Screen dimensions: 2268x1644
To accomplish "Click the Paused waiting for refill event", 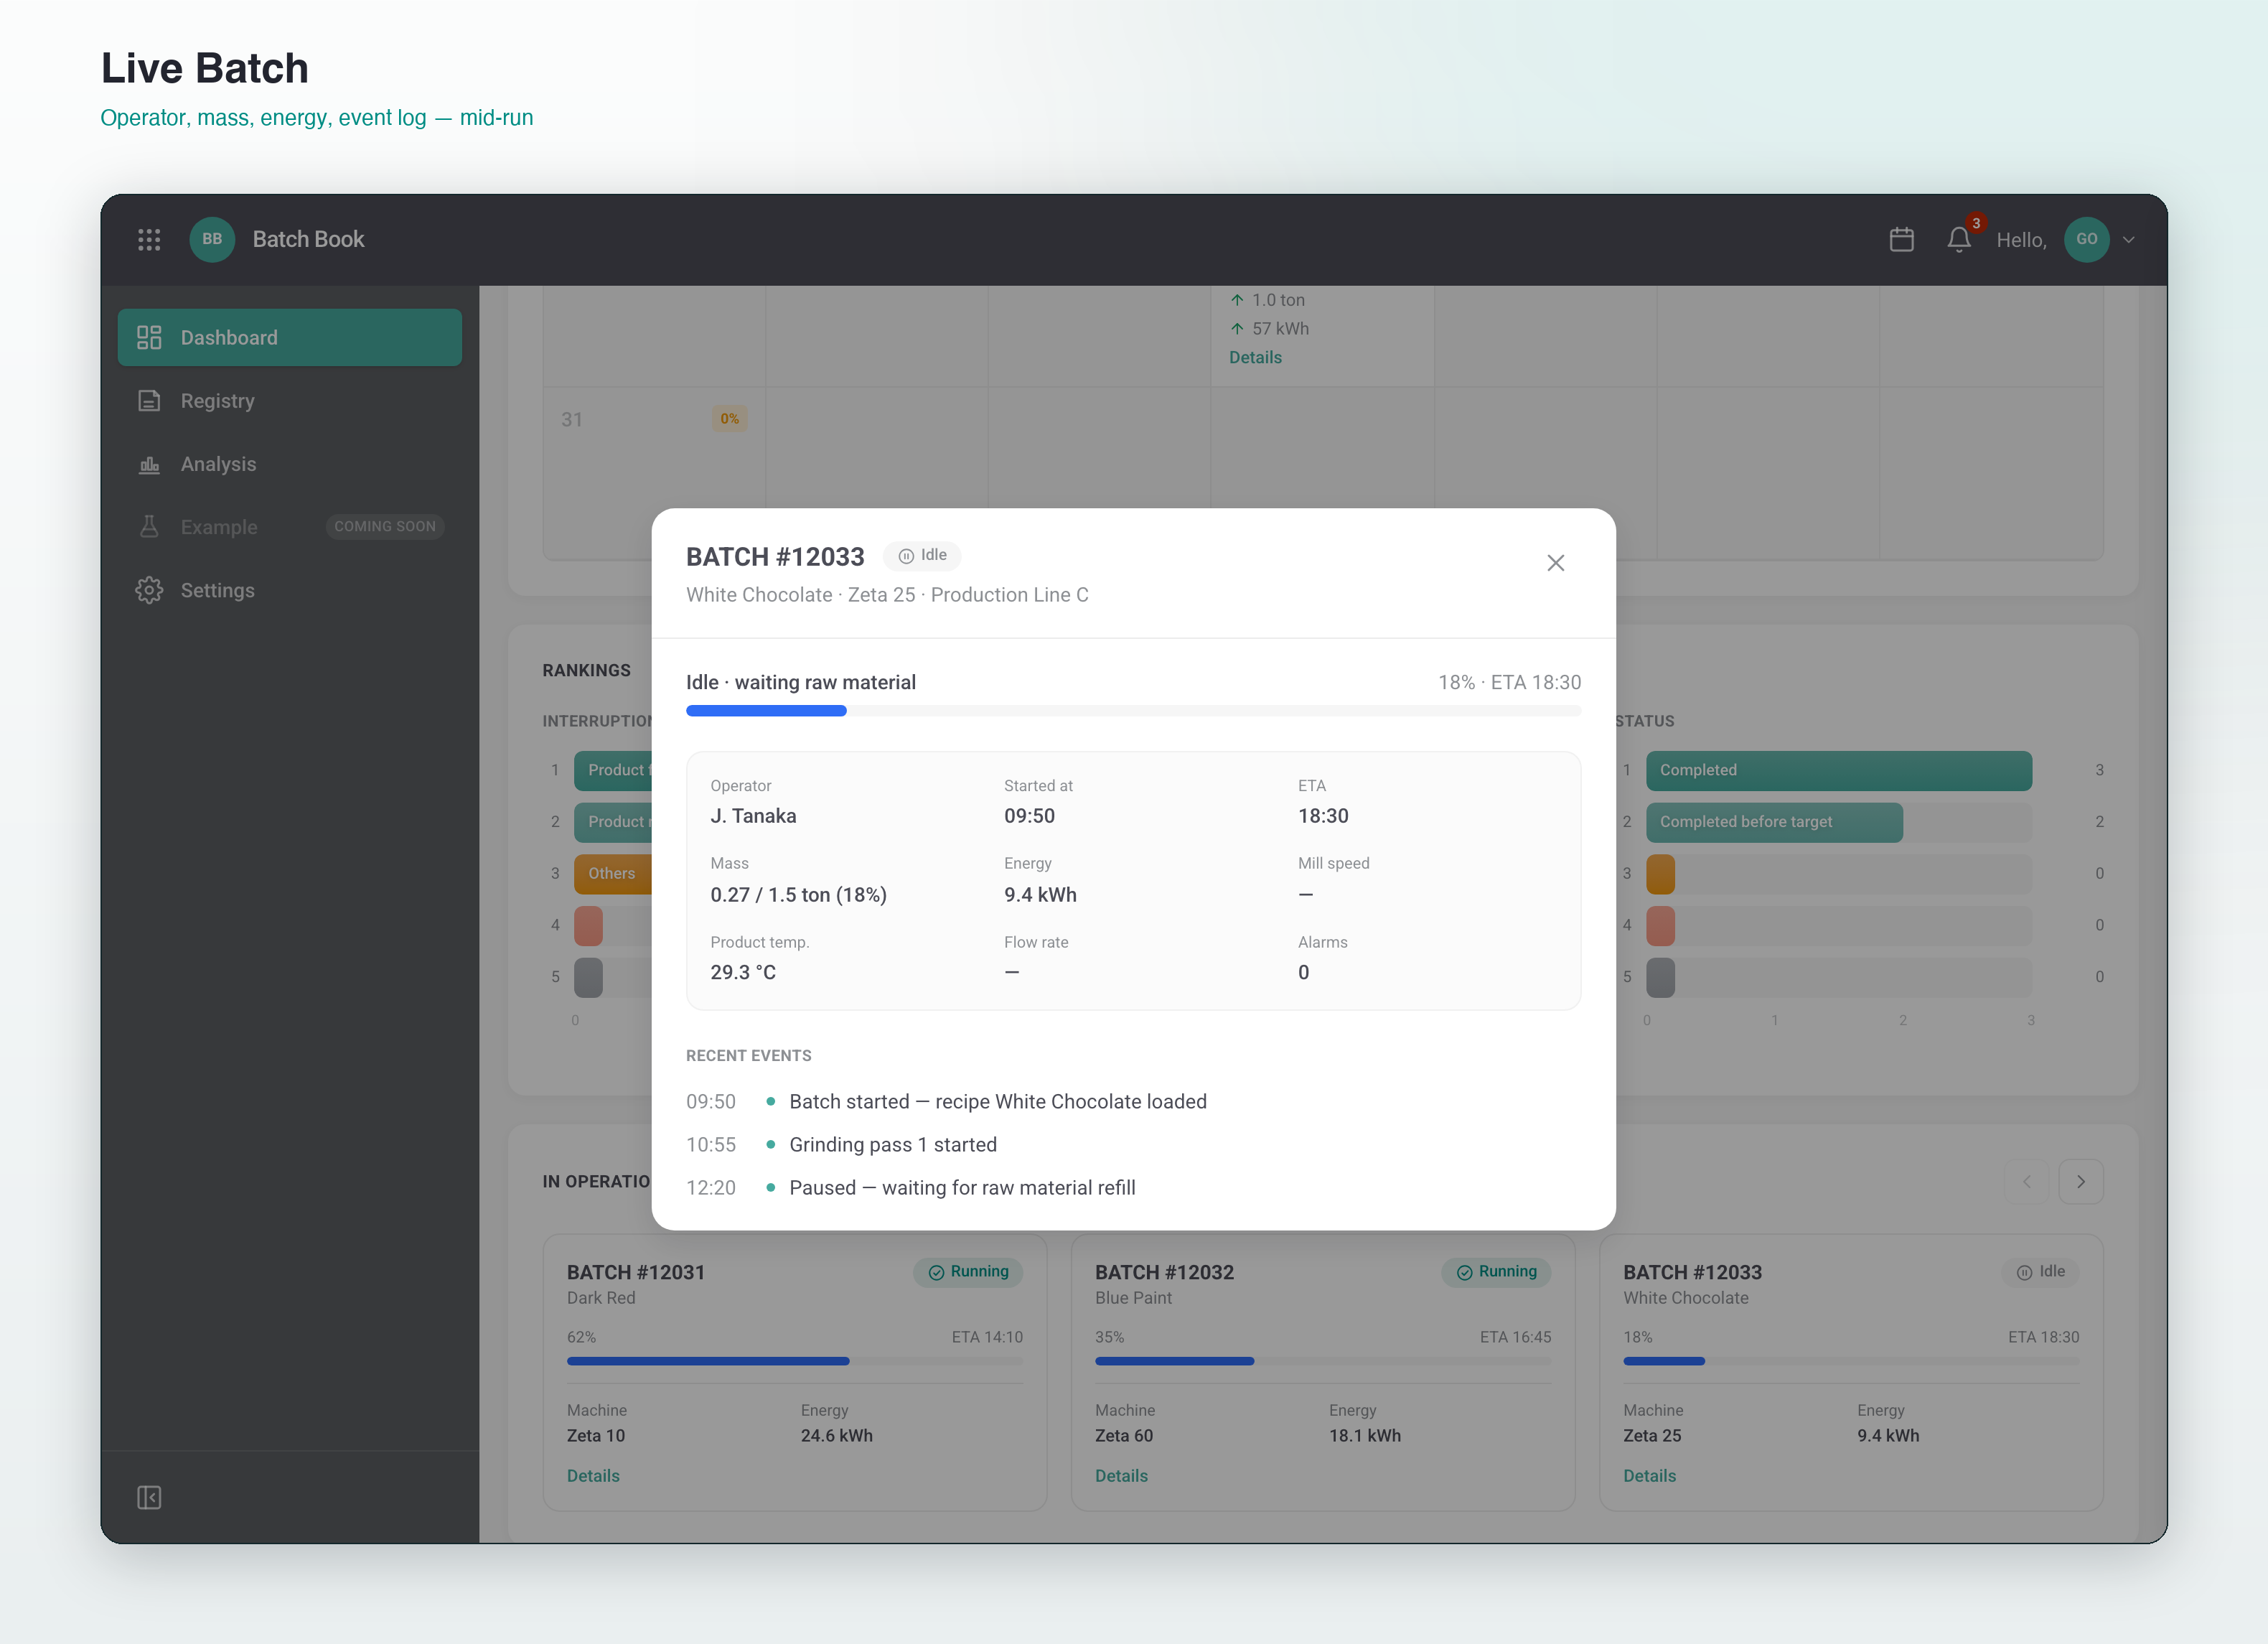I will click(910, 1187).
